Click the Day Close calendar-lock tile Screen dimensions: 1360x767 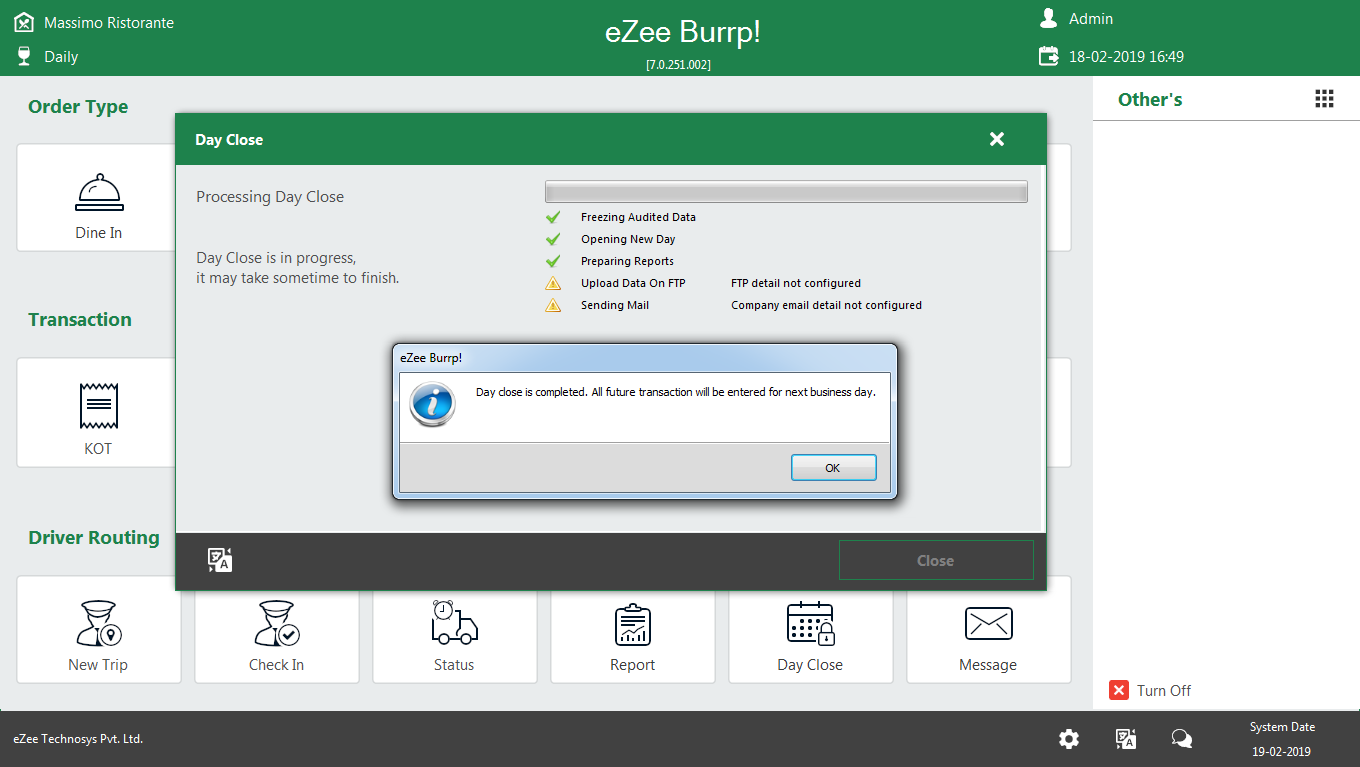(810, 629)
